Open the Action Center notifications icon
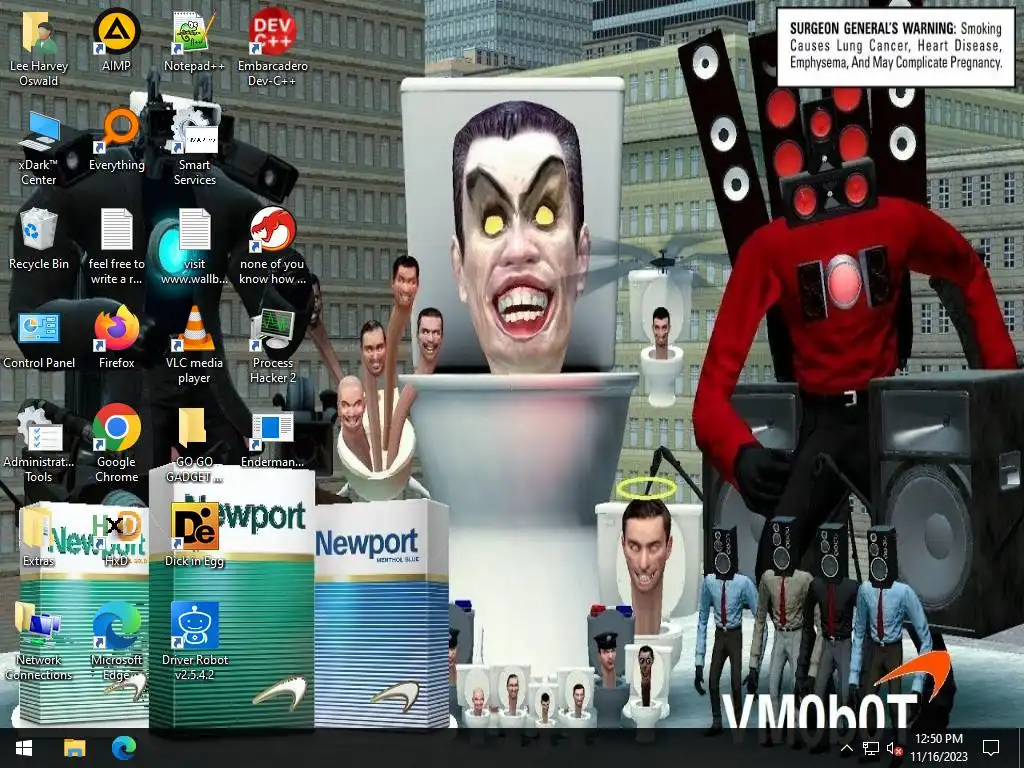Viewport: 1024px width, 768px height. point(991,748)
